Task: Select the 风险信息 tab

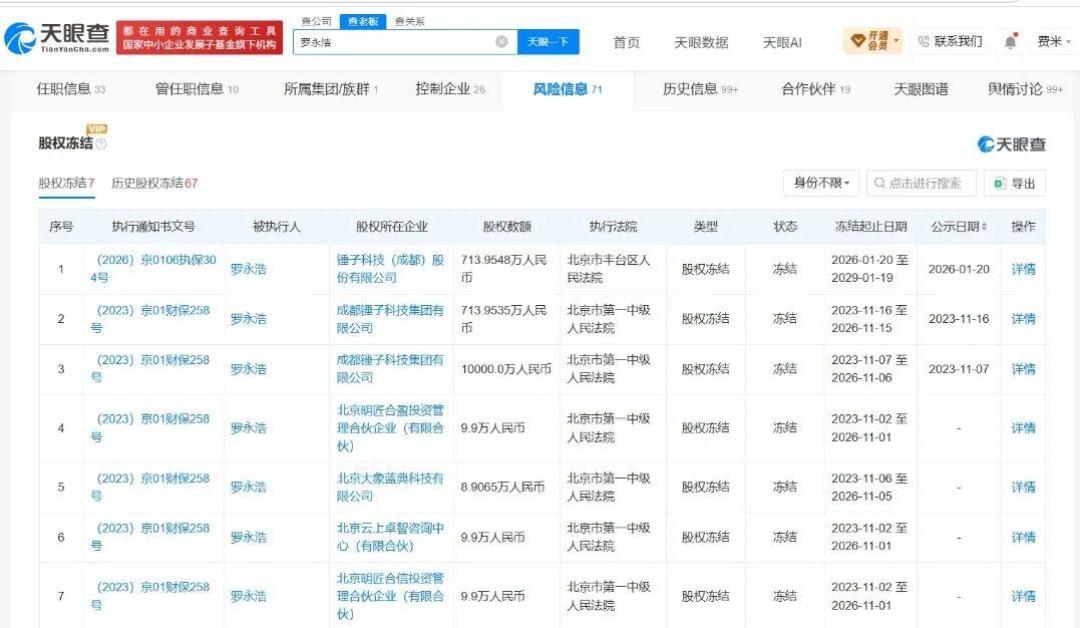Action: (568, 89)
